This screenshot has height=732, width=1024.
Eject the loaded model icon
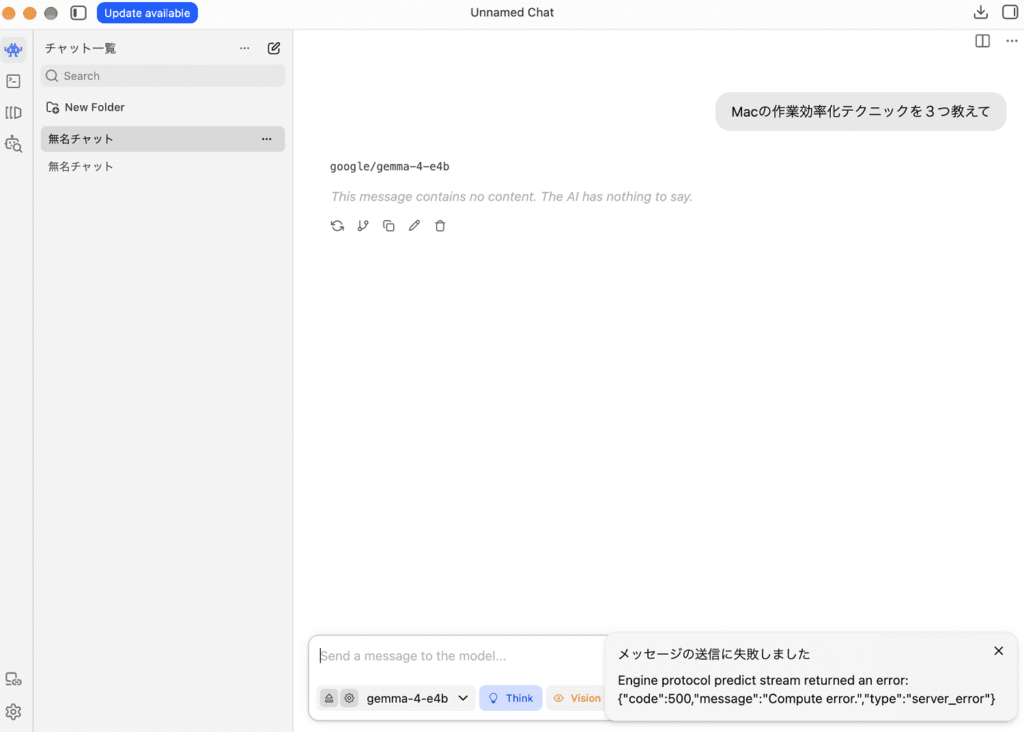pyautogui.click(x=329, y=698)
